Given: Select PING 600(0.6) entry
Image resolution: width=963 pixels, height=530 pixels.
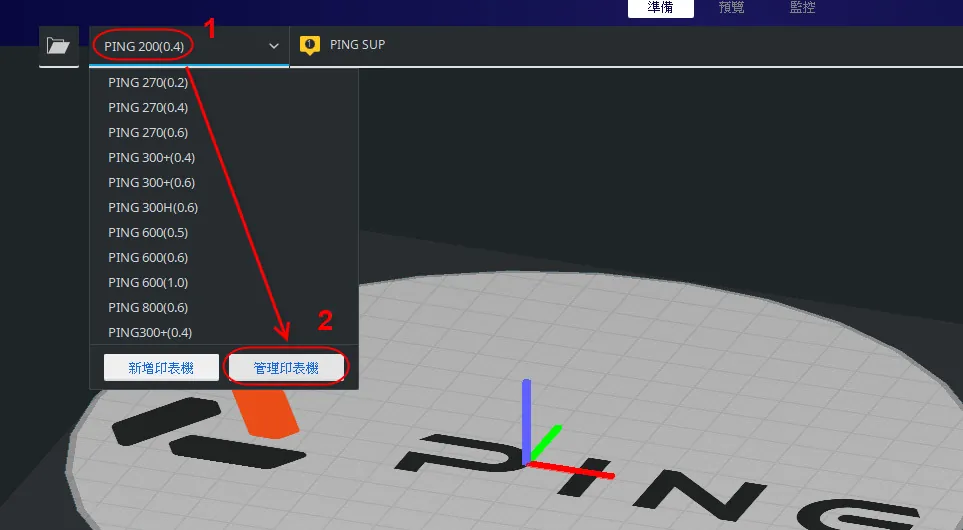Looking at the screenshot, I should pos(224,258).
